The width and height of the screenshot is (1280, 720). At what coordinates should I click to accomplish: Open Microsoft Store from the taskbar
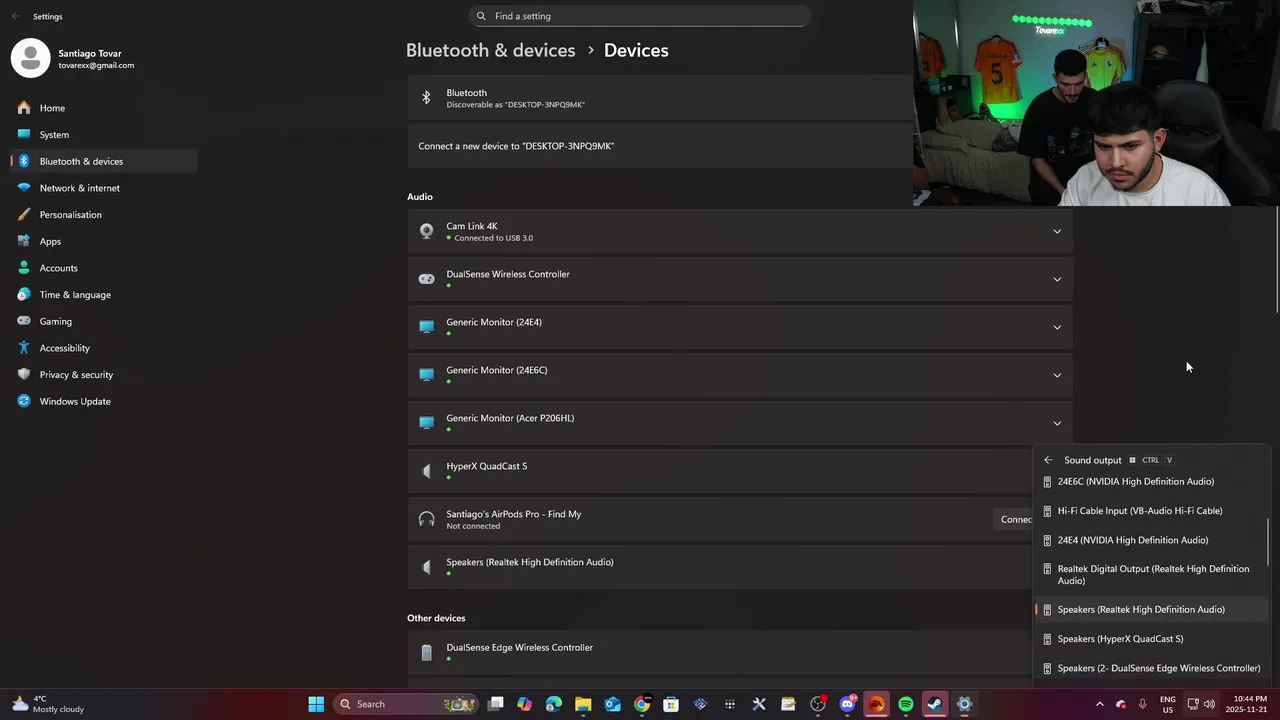pyautogui.click(x=671, y=704)
